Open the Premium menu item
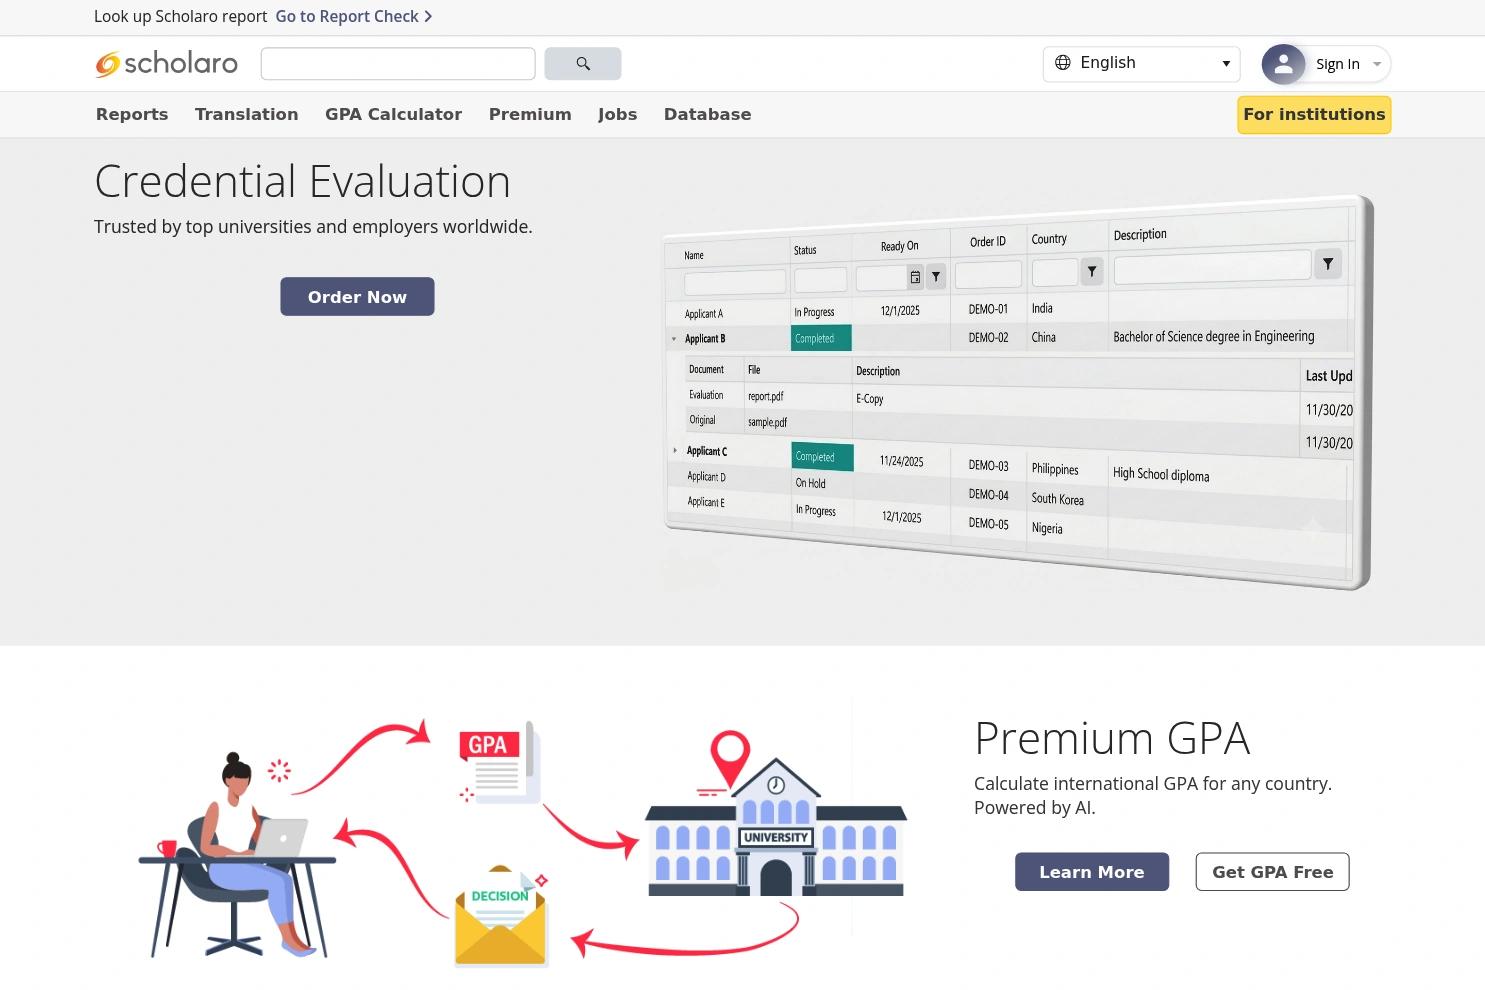The image size is (1485, 990). [x=530, y=115]
